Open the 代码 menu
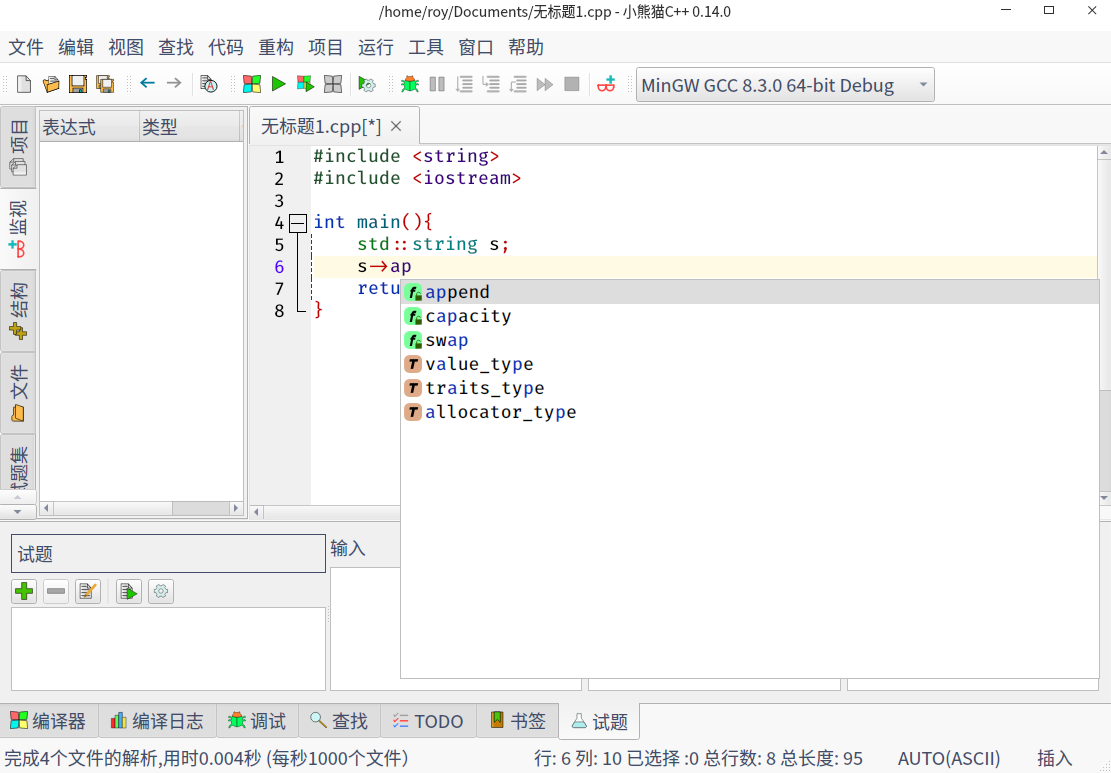This screenshot has width=1111, height=773. (226, 47)
